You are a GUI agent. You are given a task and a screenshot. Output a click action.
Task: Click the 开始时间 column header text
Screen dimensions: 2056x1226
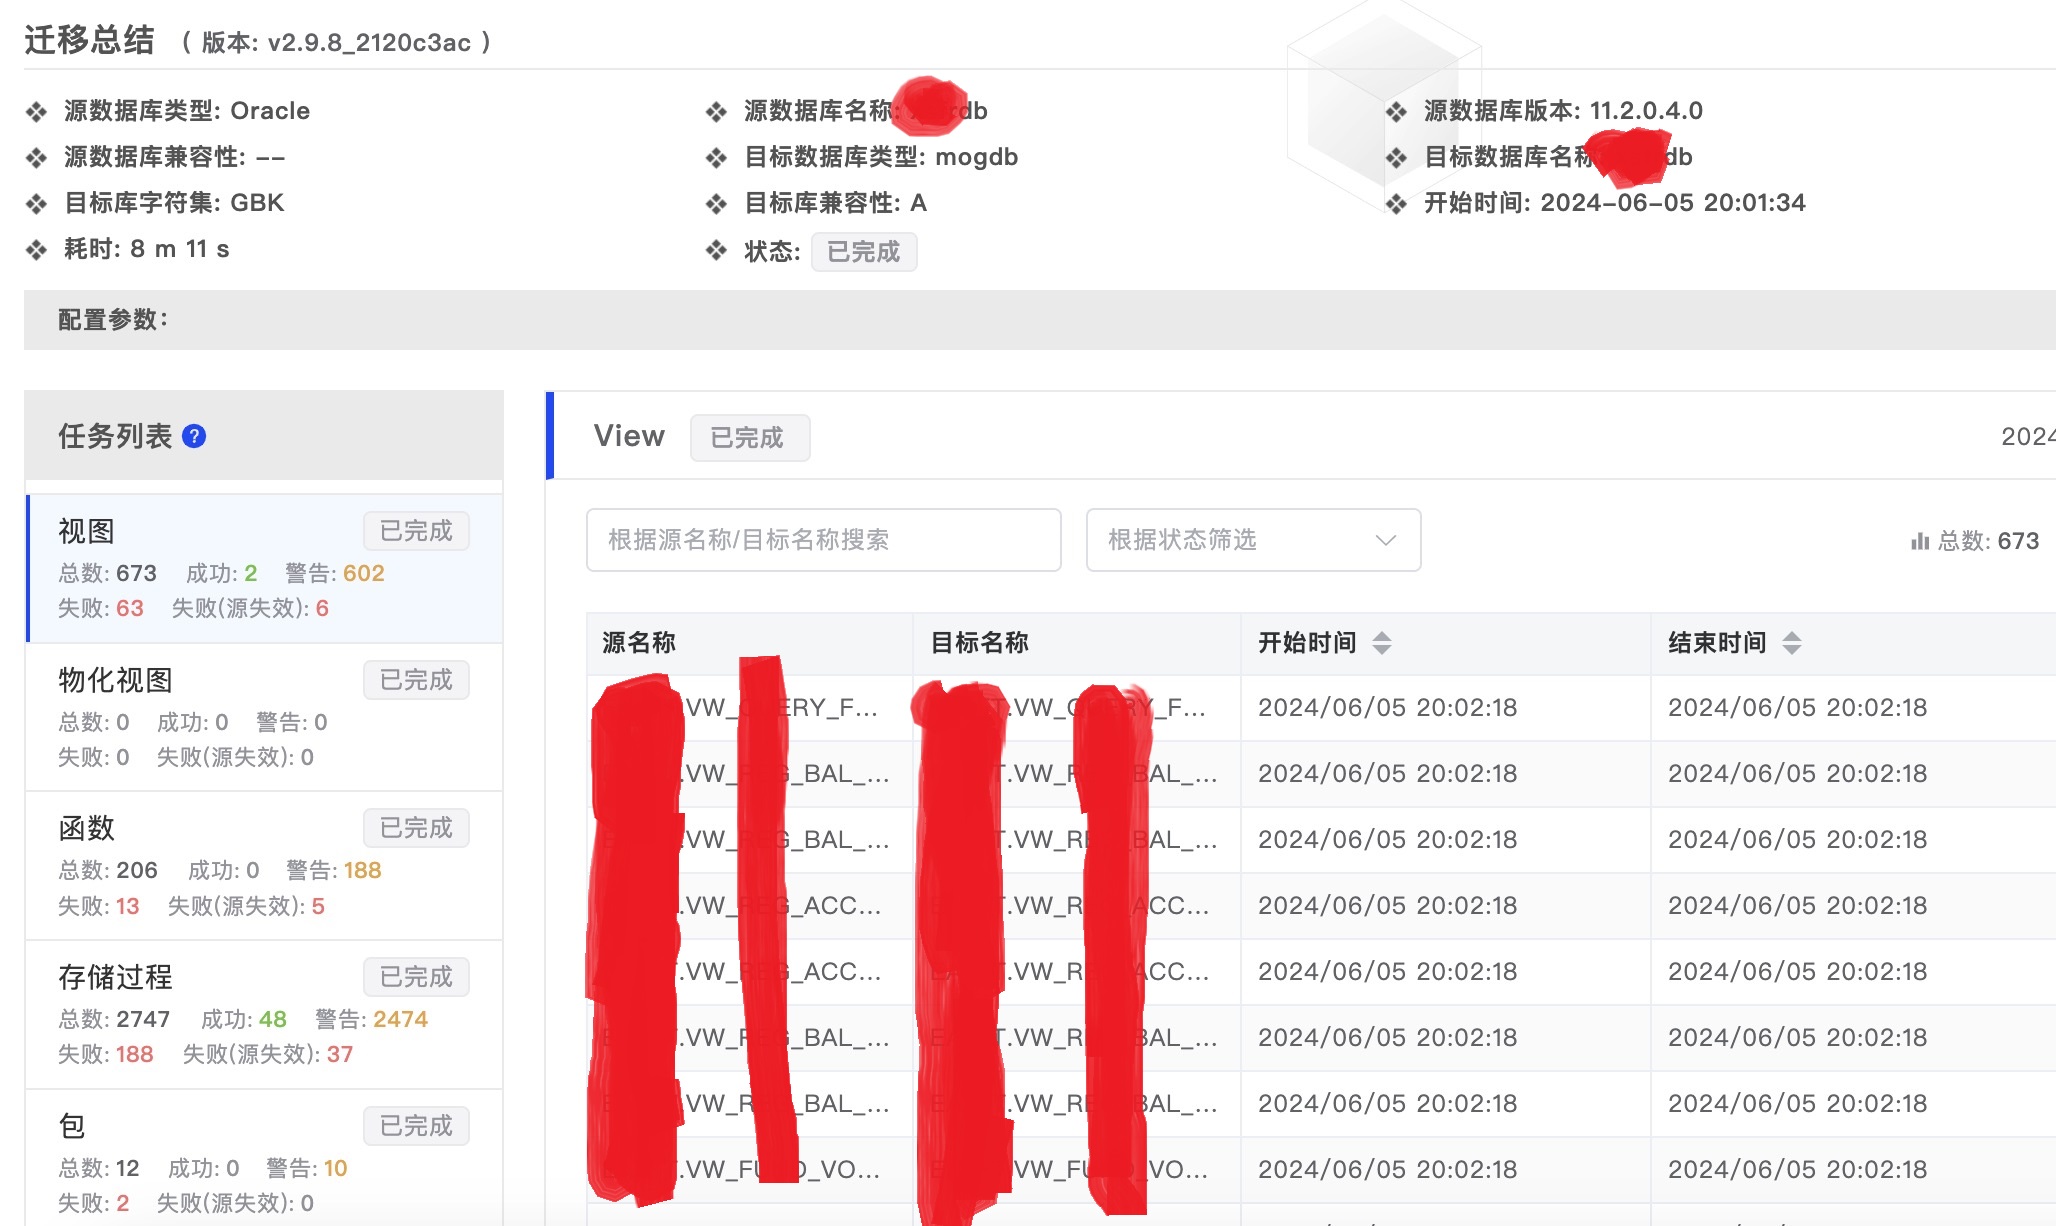1307,643
